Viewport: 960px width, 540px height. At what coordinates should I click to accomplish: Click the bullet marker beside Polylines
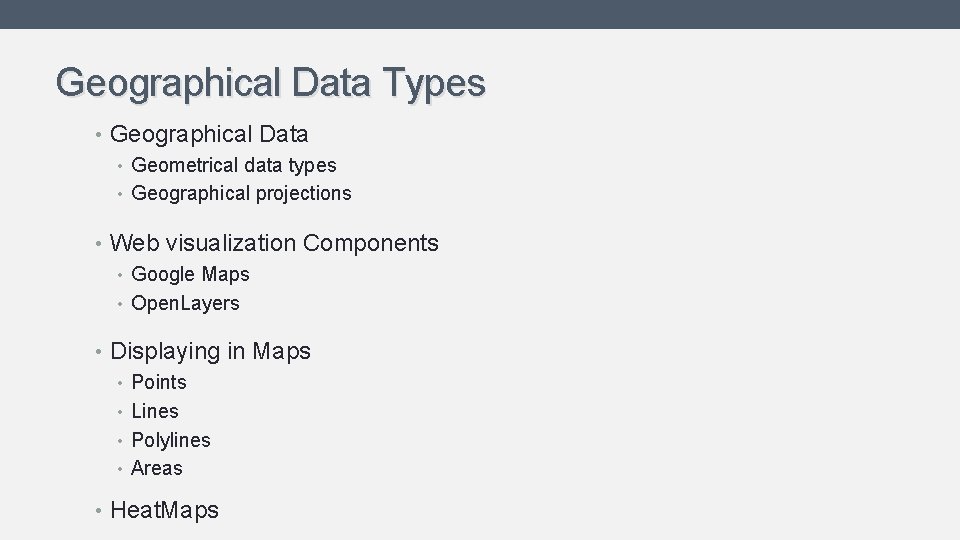pos(119,441)
